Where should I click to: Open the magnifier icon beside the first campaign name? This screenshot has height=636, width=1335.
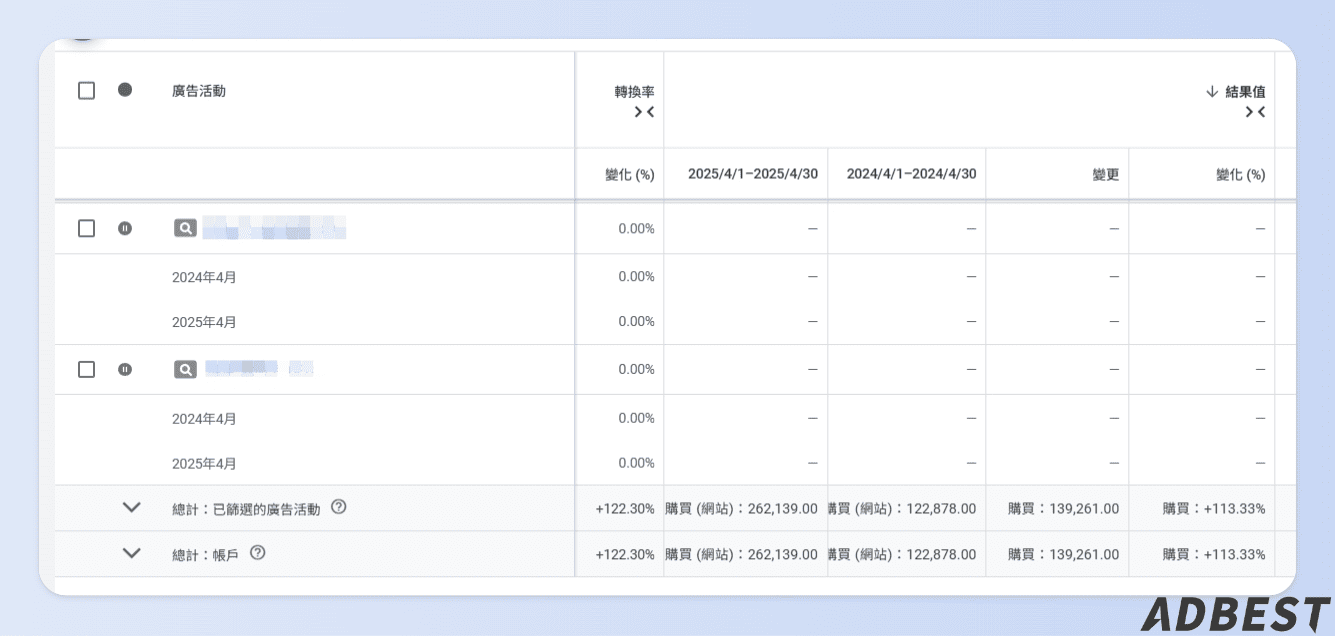(184, 227)
